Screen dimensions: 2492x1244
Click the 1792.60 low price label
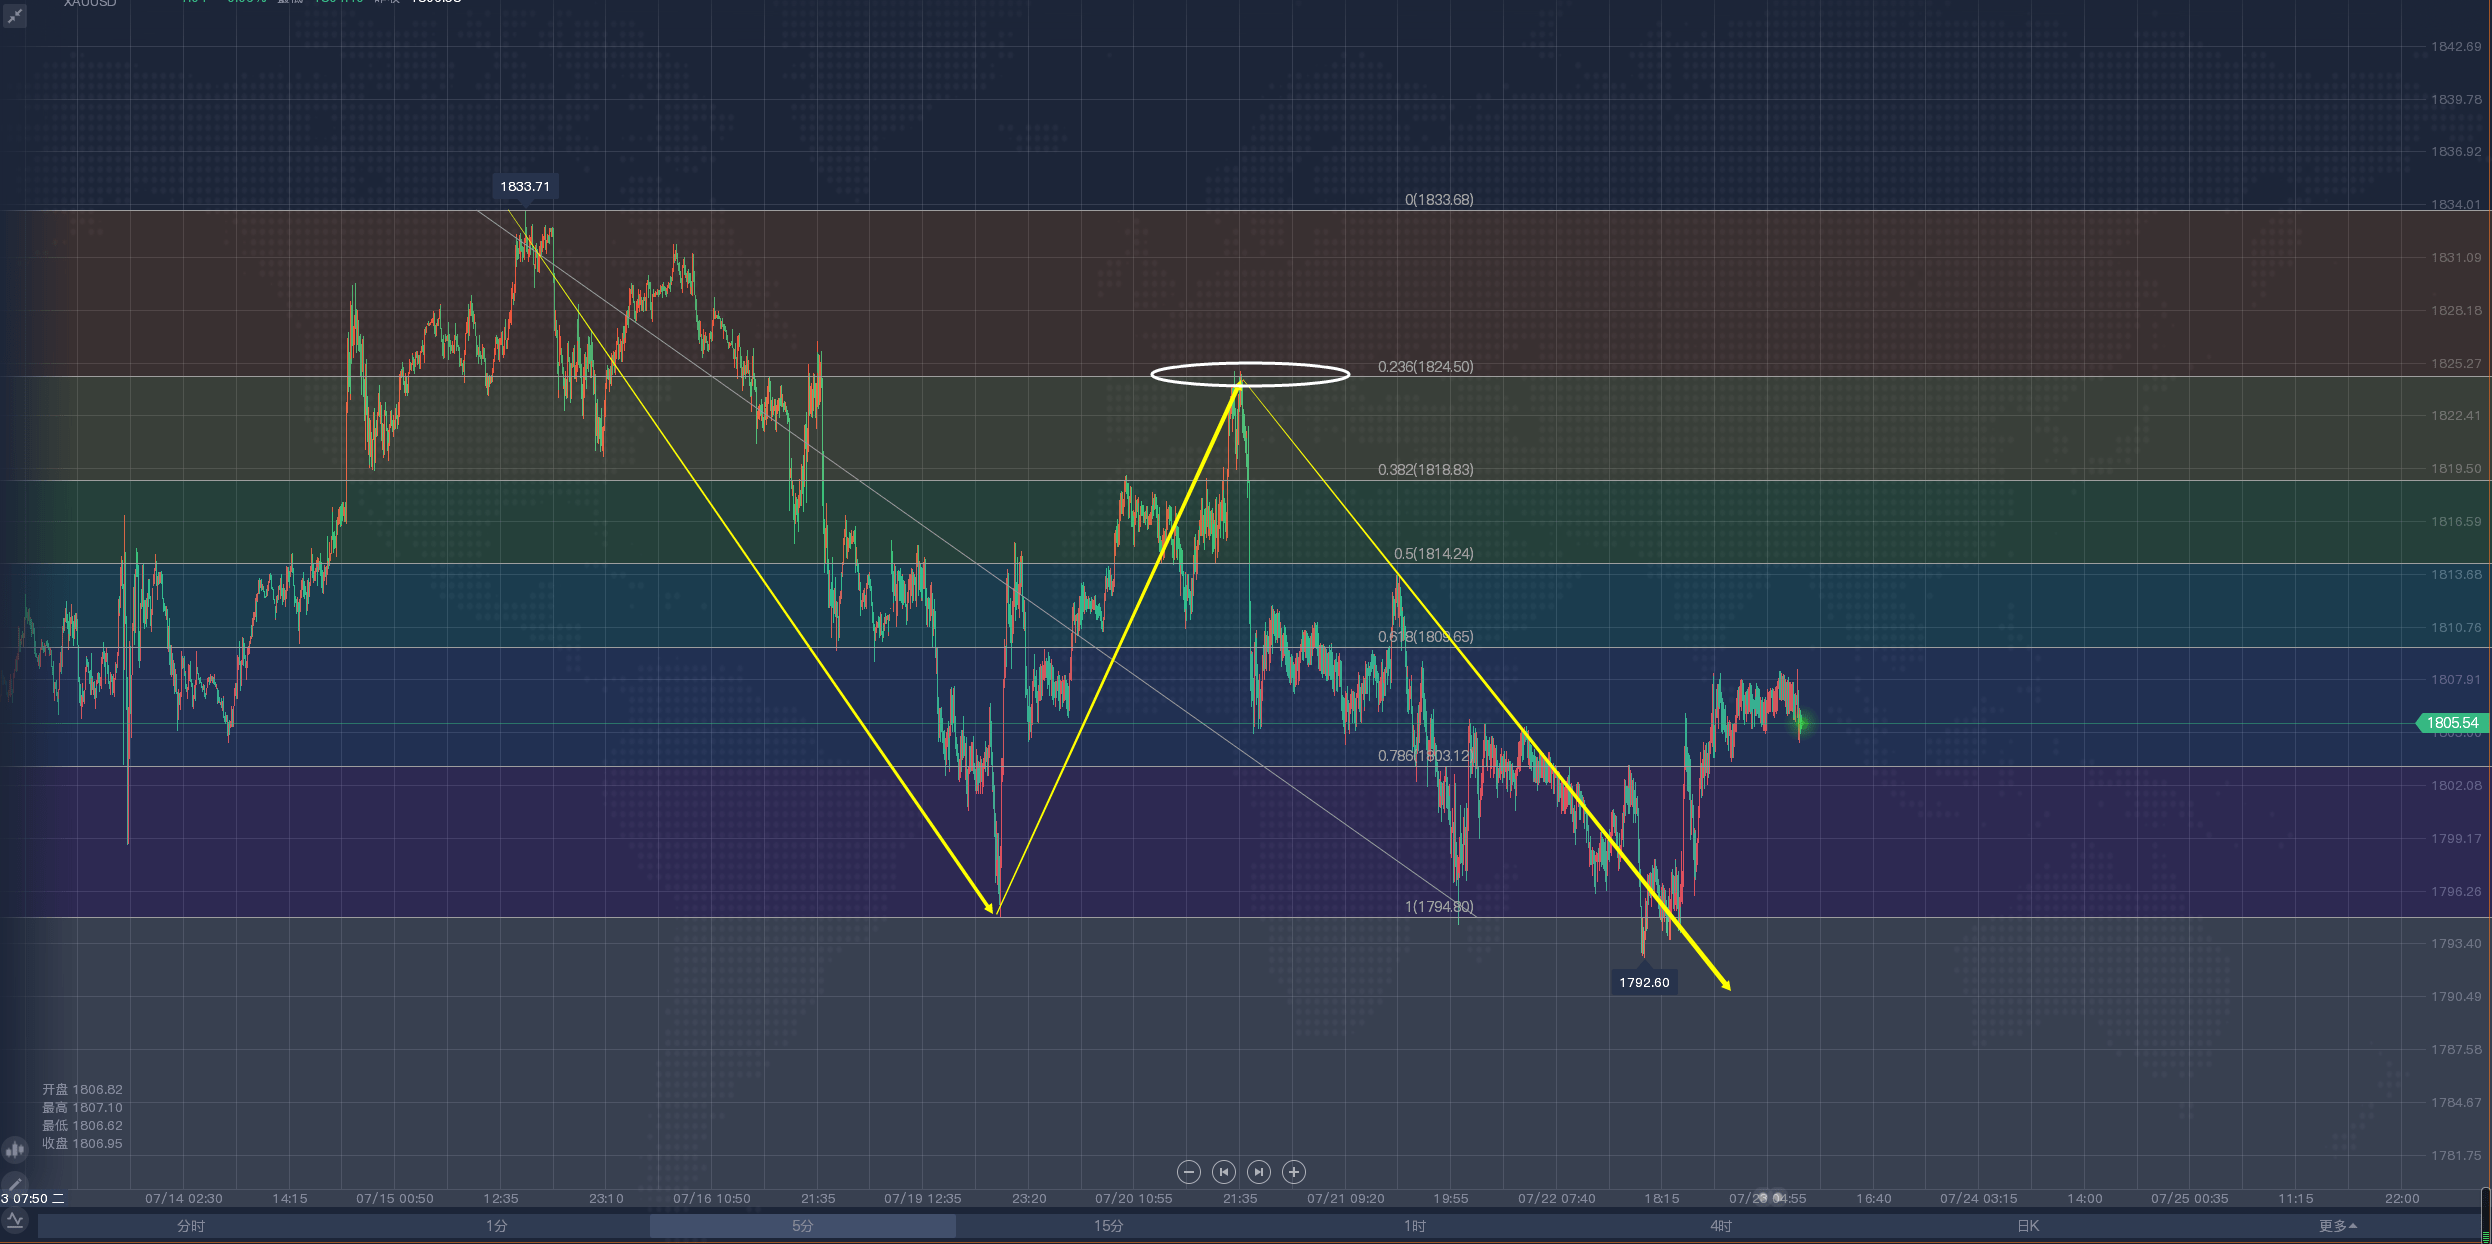coord(1644,983)
